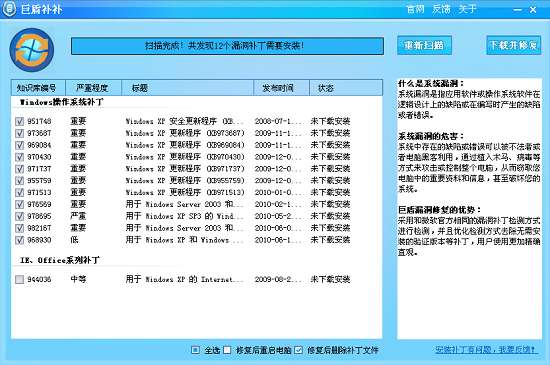Click the 系统漏洞的危害 heading

(431, 136)
